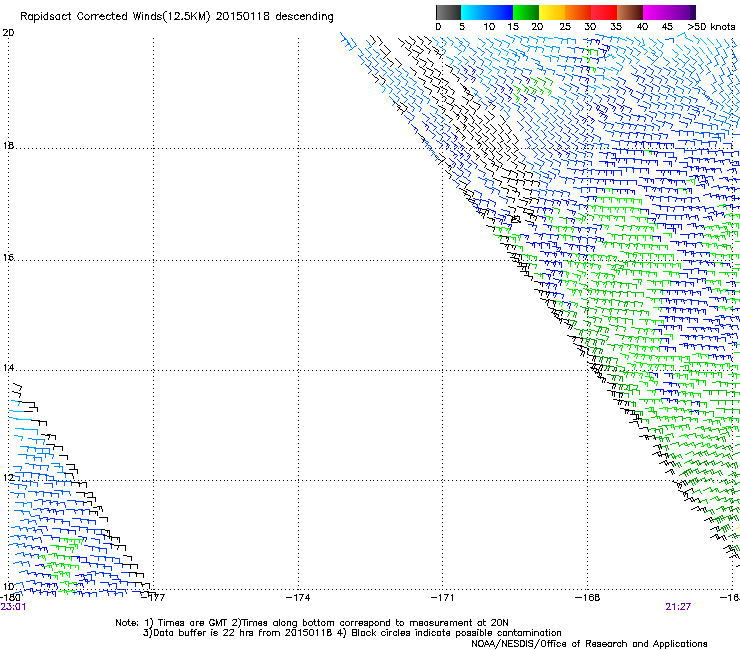740x650 pixels.
Task: Click latitude axis label '20'
Action: click(x=8, y=33)
